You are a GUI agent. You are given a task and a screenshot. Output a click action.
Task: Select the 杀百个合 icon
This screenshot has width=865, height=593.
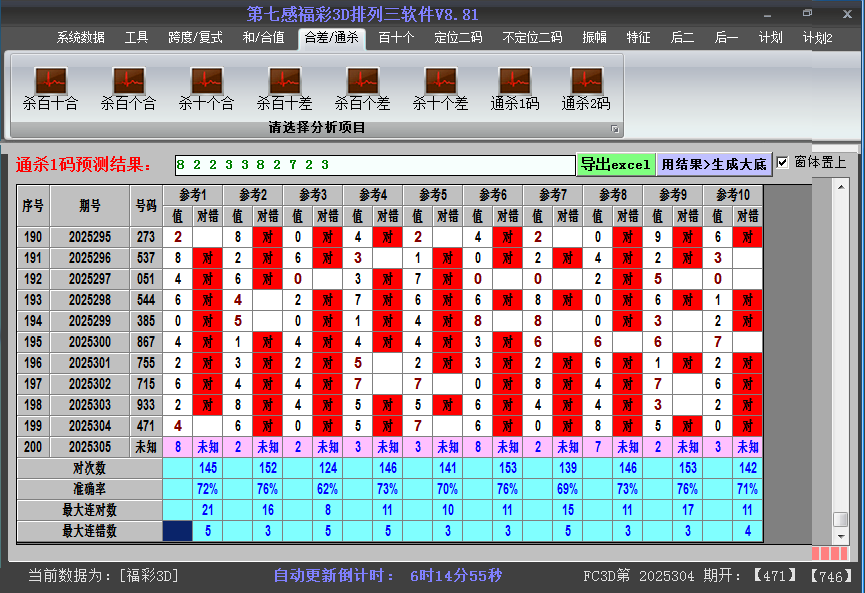pyautogui.click(x=128, y=81)
